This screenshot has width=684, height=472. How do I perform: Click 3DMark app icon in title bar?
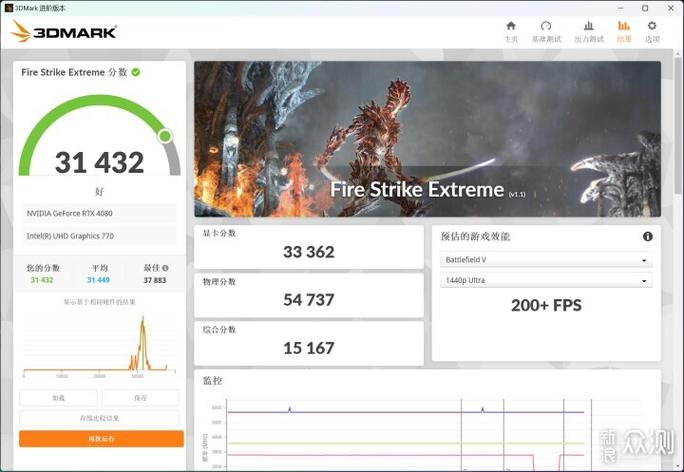[8, 8]
